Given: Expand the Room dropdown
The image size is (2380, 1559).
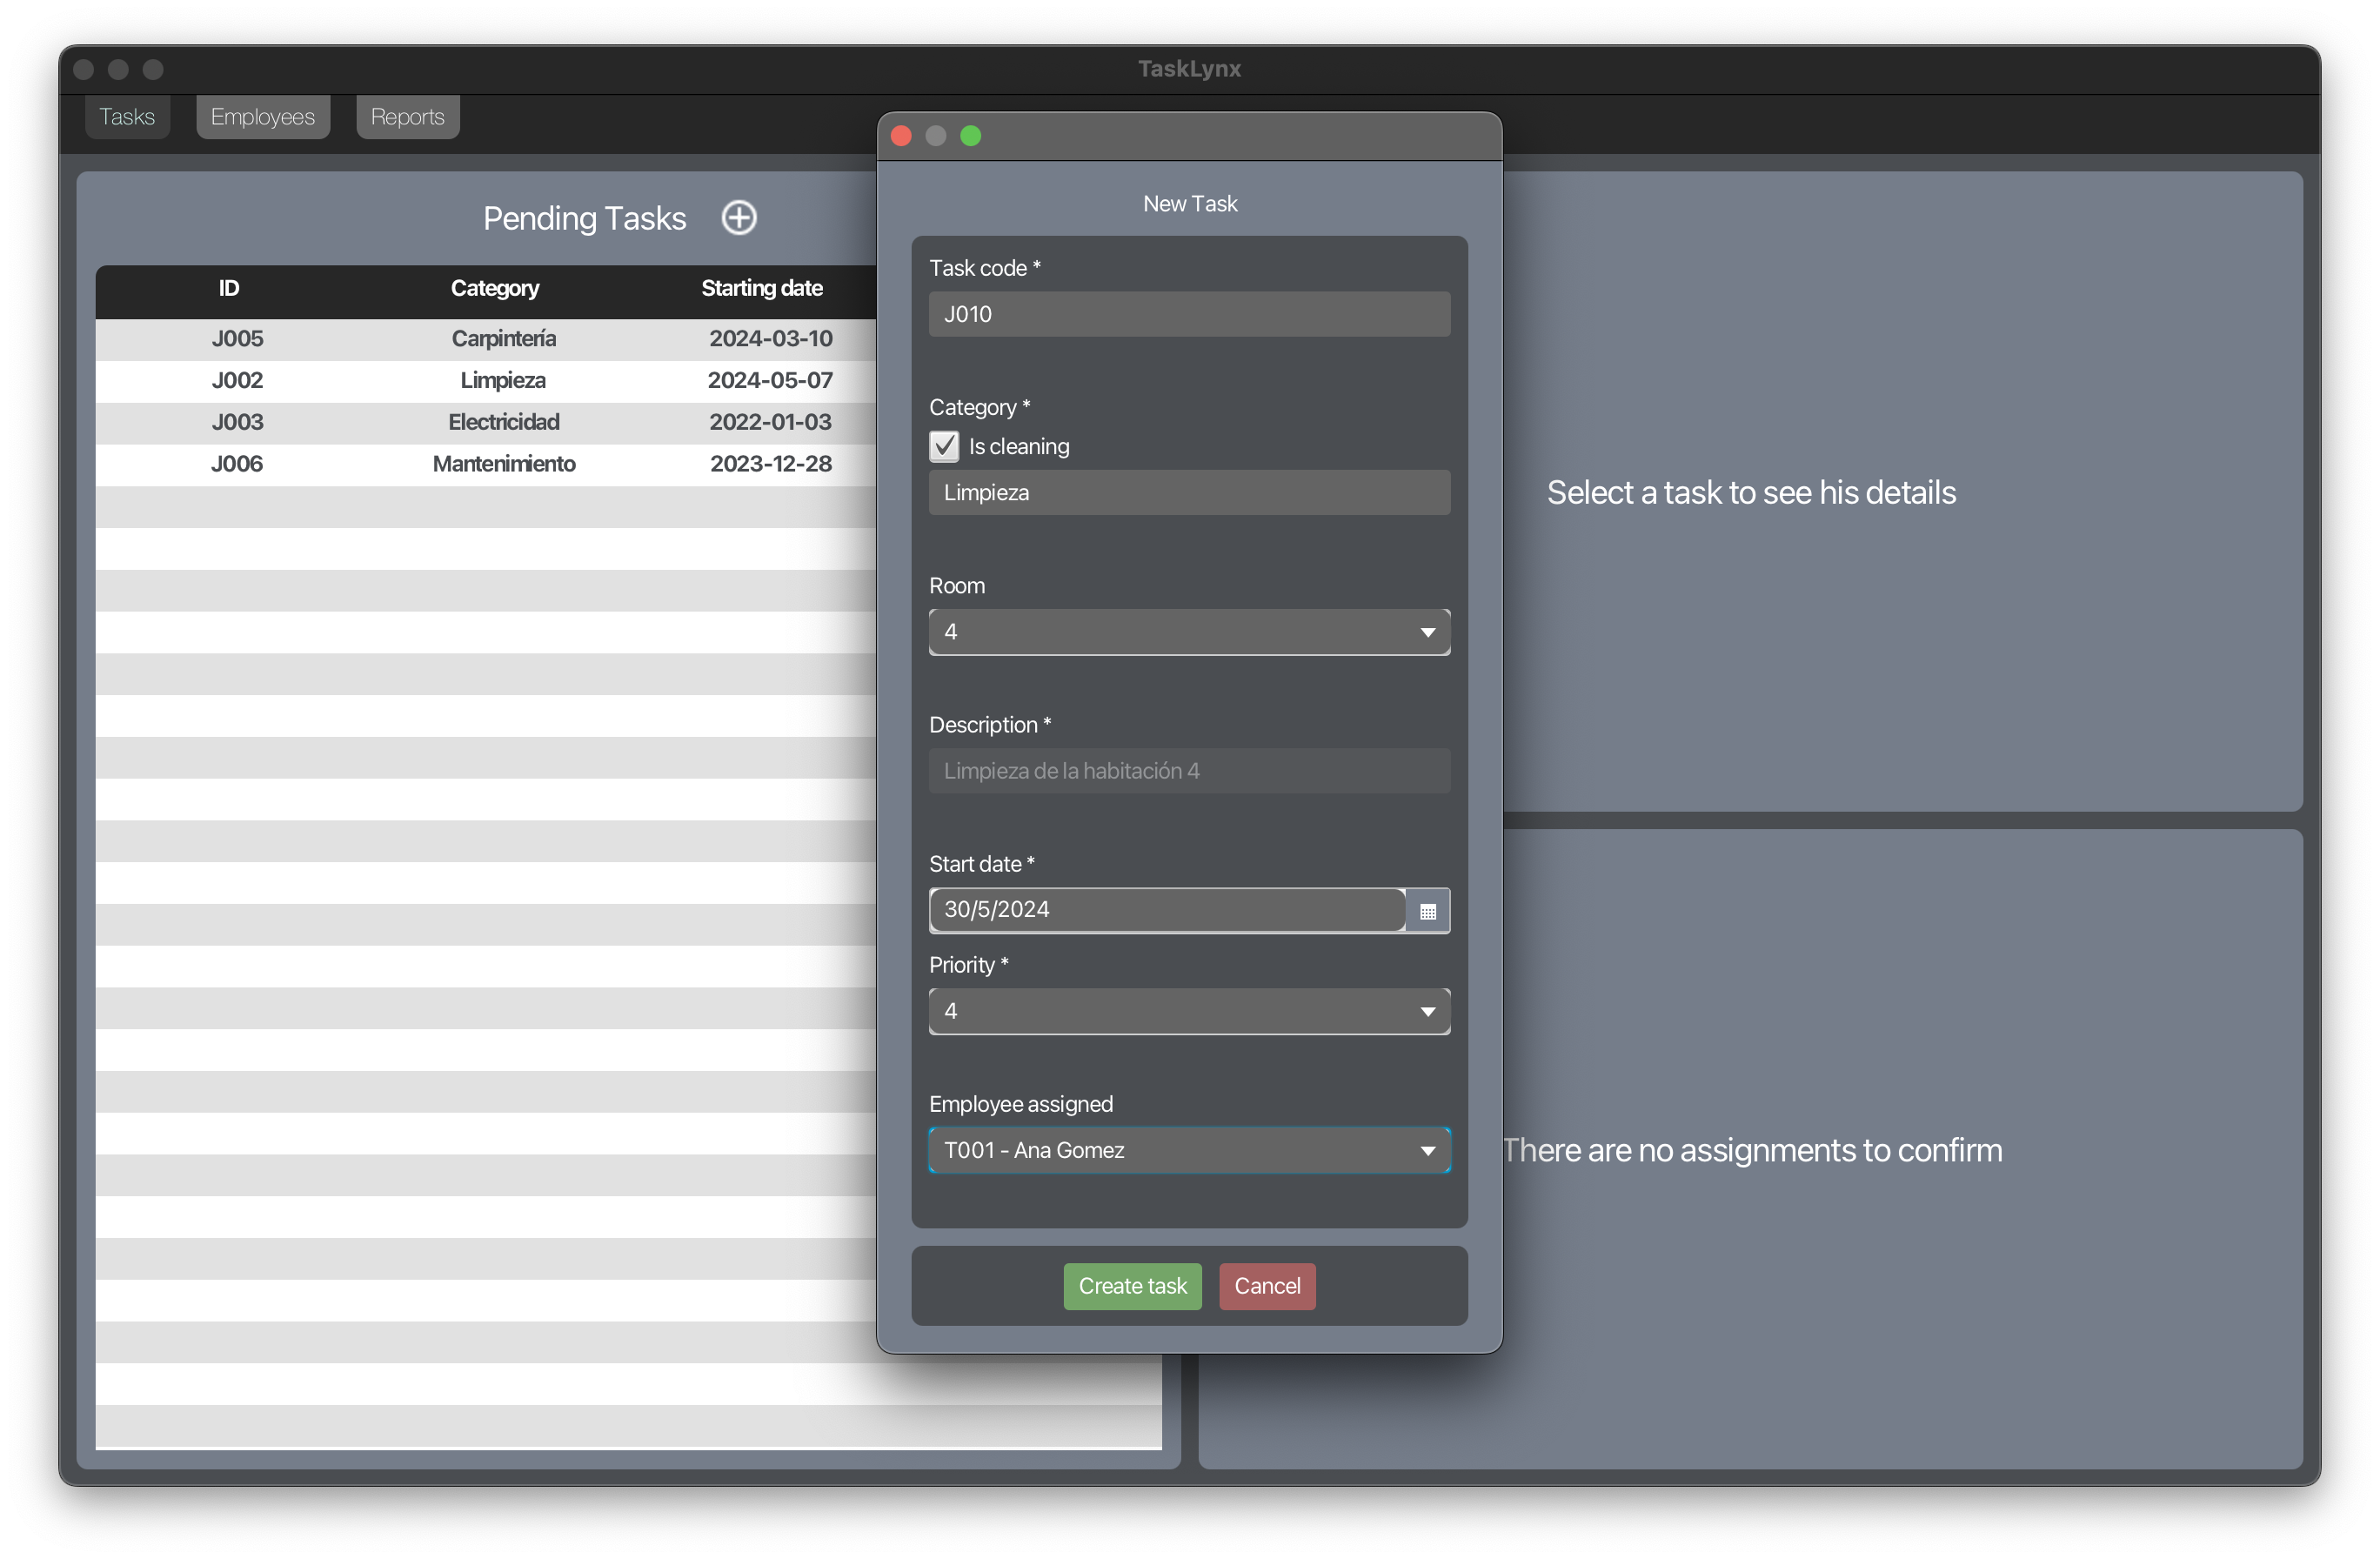Looking at the screenshot, I should pos(1189,632).
